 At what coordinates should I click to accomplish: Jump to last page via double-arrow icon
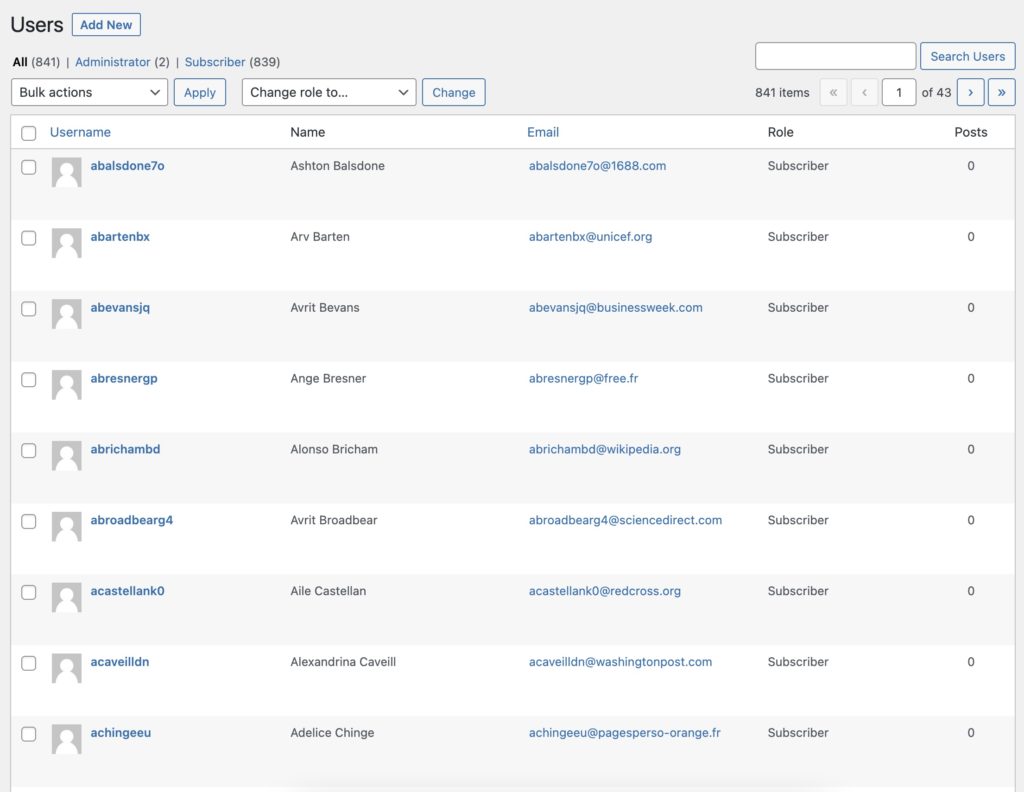[x=1002, y=91]
